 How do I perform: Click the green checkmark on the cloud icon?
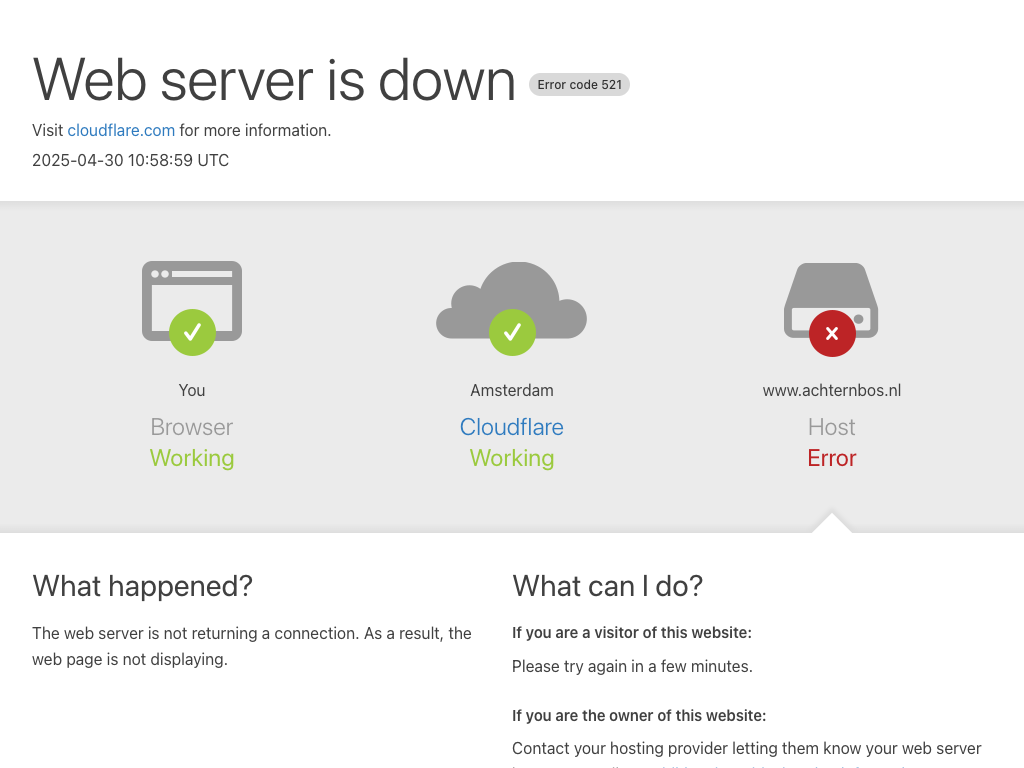click(x=512, y=332)
